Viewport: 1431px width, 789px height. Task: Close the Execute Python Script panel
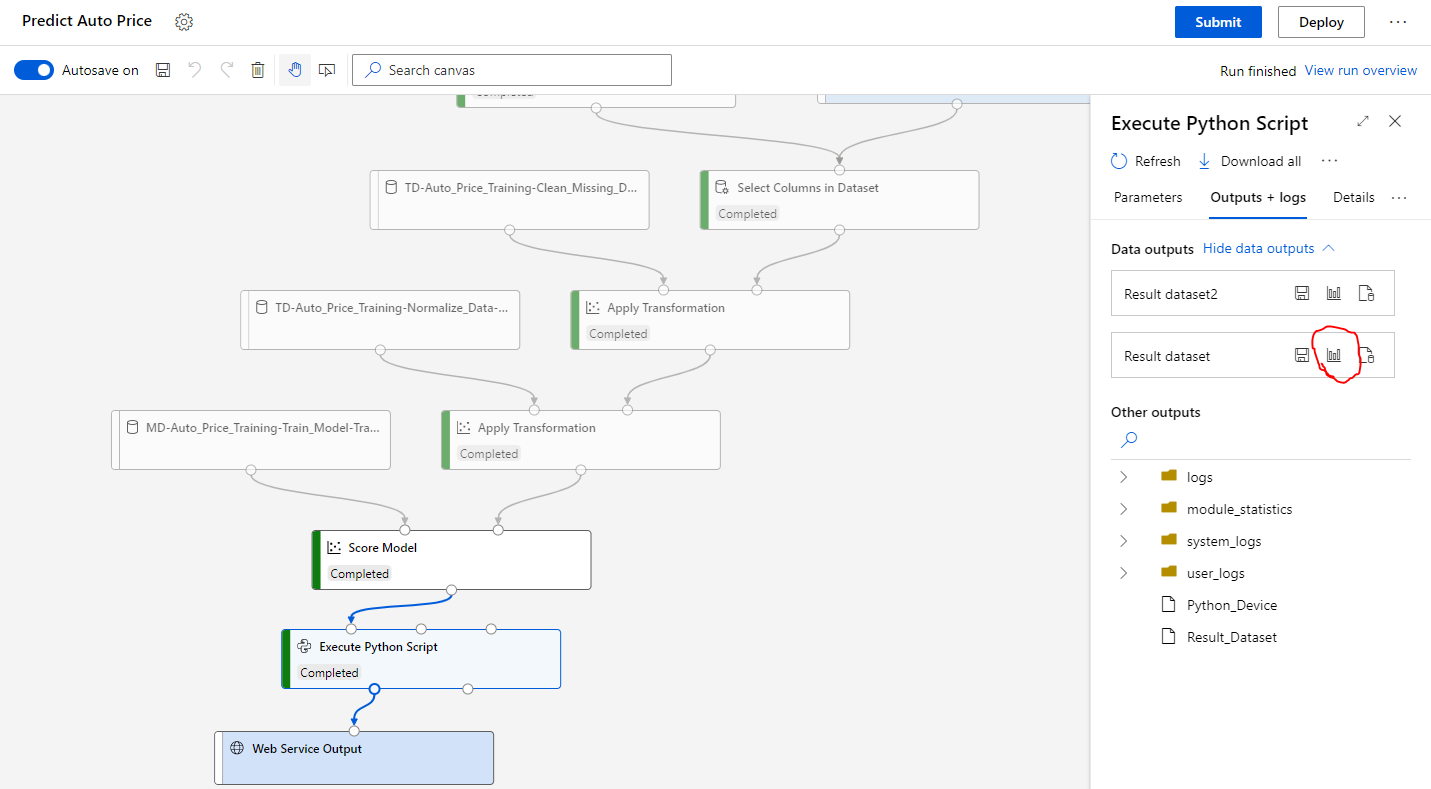pos(1395,121)
